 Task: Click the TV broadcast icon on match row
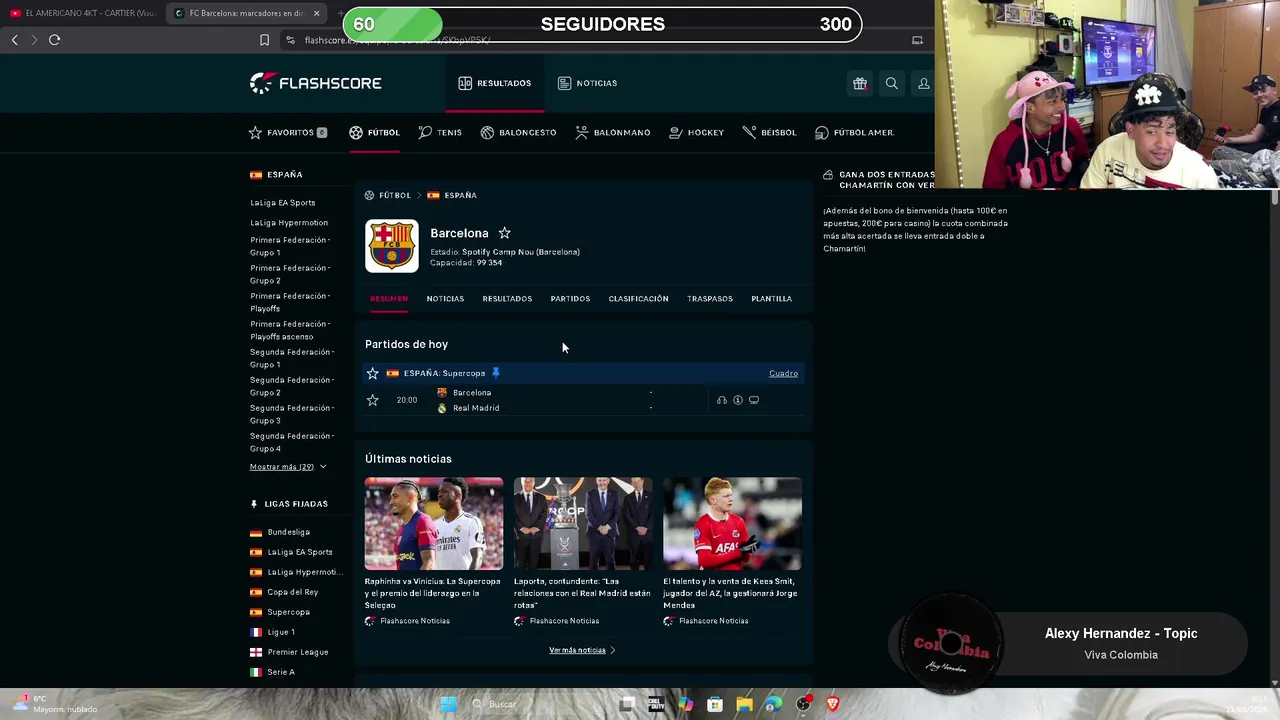[x=754, y=400]
